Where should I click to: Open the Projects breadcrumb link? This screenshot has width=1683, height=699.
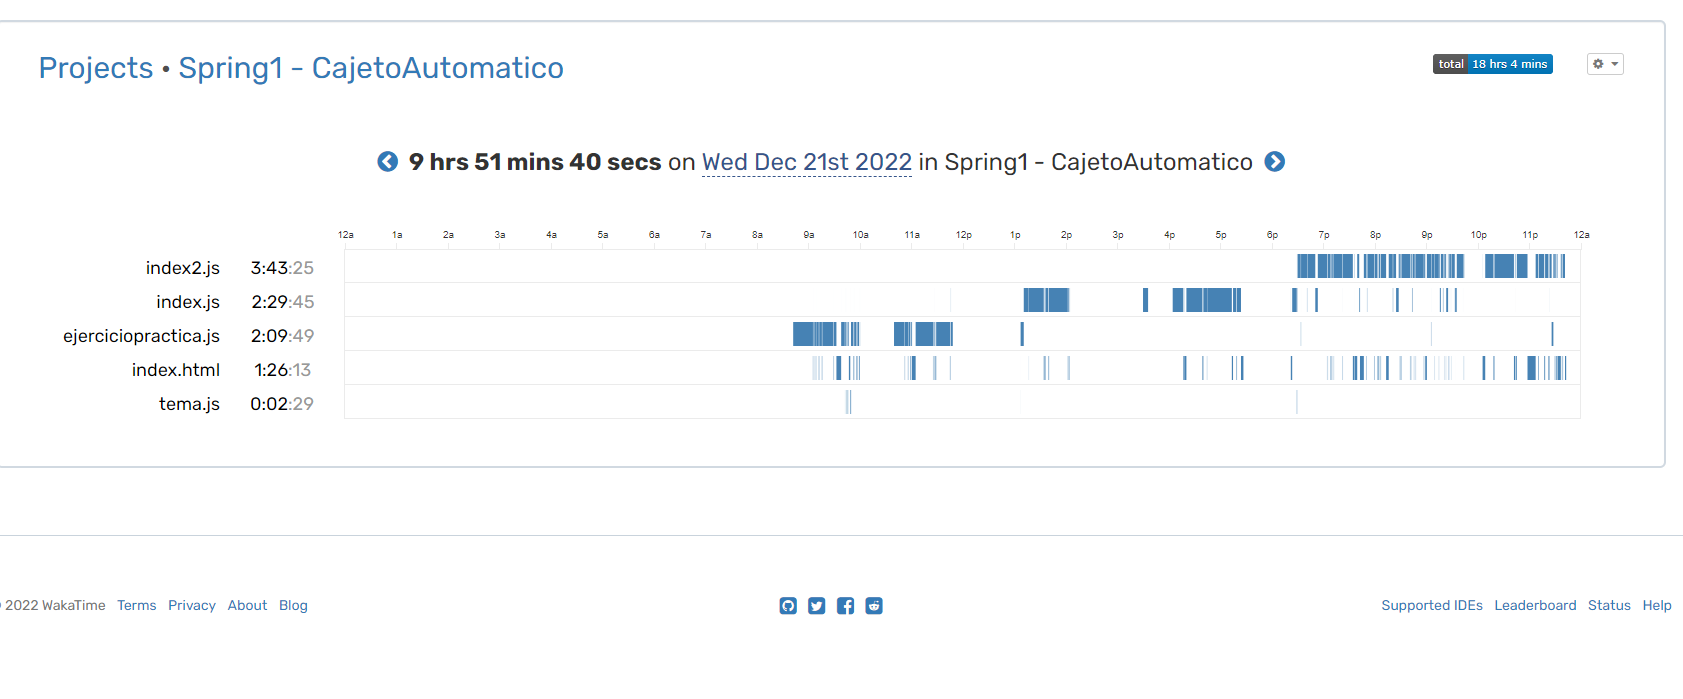coord(95,67)
